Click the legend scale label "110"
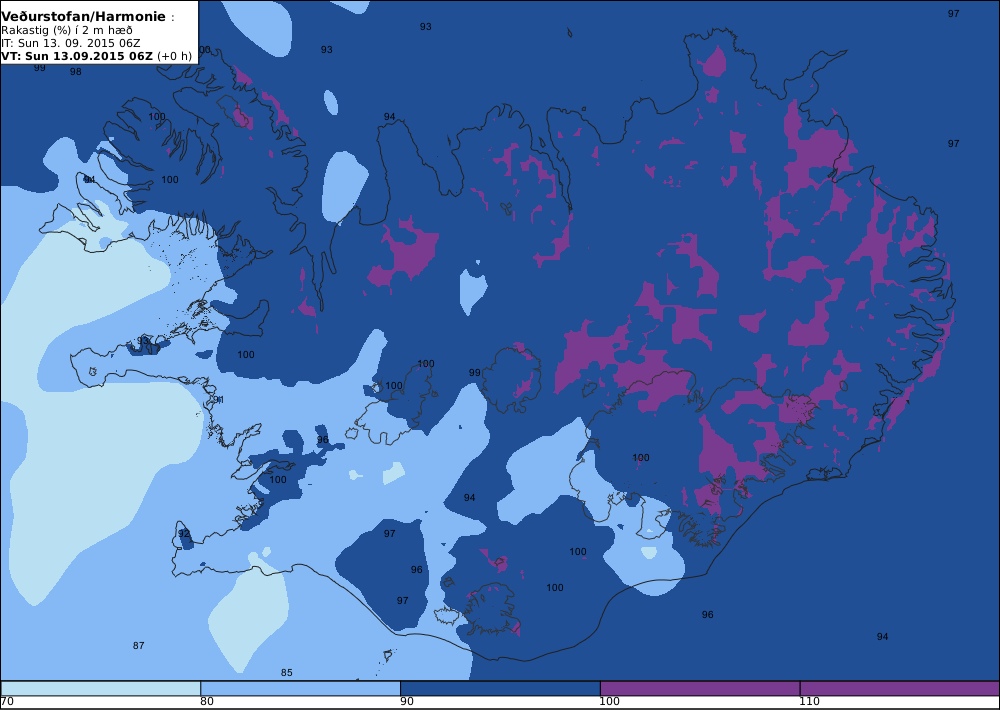Viewport: 1000px width, 710px height. point(809,702)
